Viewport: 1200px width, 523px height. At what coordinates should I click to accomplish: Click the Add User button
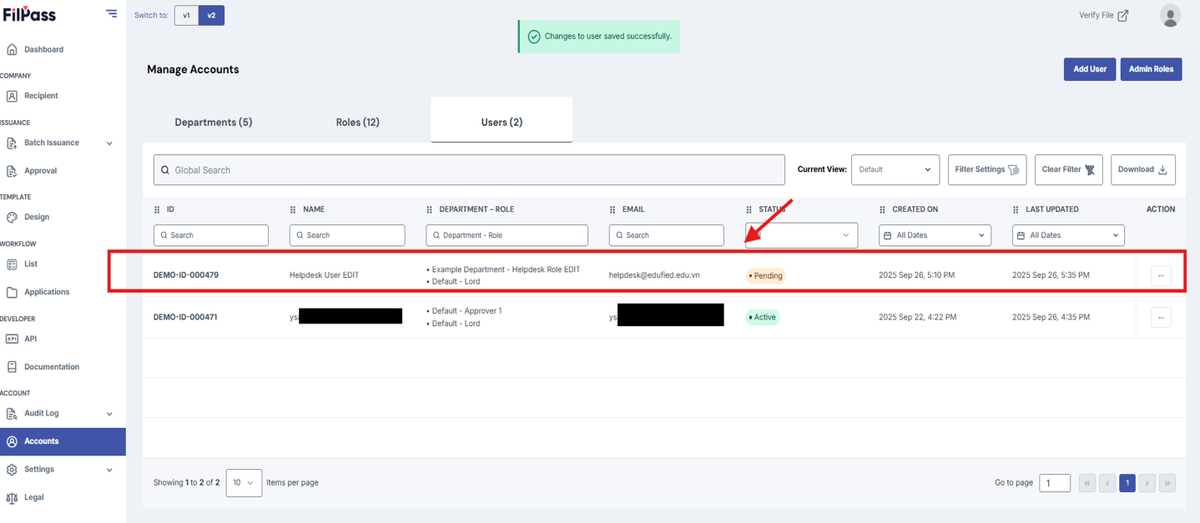pos(1089,69)
